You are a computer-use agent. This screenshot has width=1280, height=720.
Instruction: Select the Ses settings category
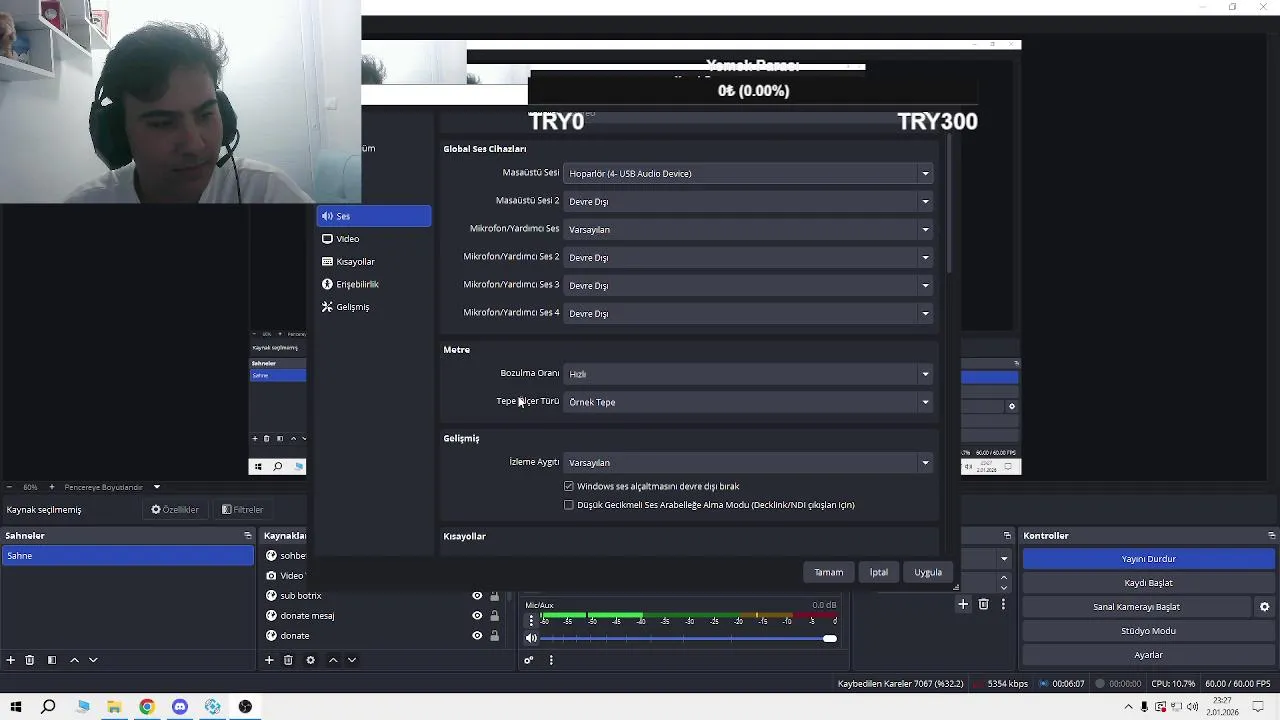click(374, 216)
